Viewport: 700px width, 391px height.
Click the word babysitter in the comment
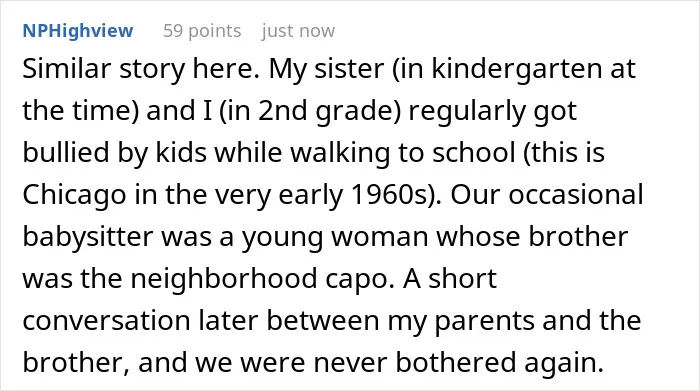tap(88, 237)
